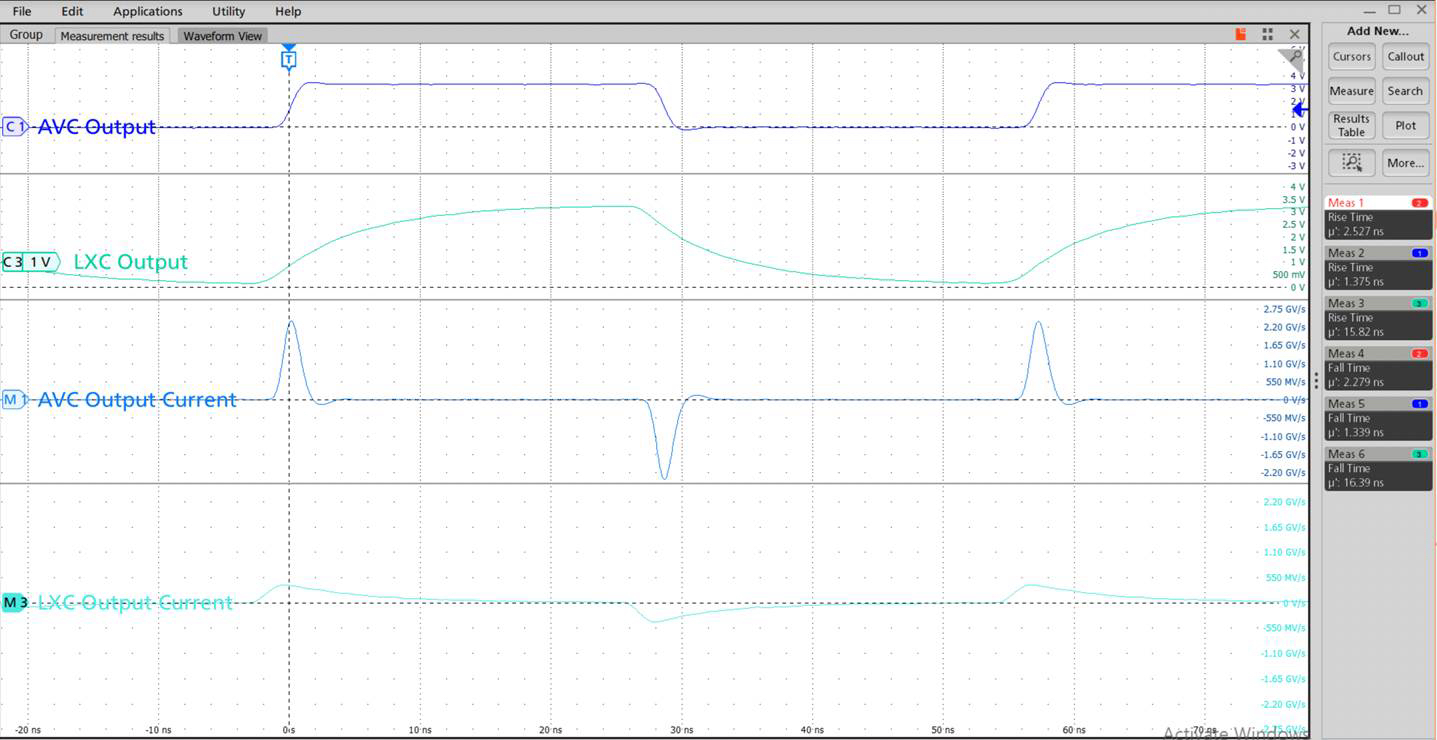Click the M1 math channel badge
The width and height of the screenshot is (1437, 740).
[x=14, y=399]
